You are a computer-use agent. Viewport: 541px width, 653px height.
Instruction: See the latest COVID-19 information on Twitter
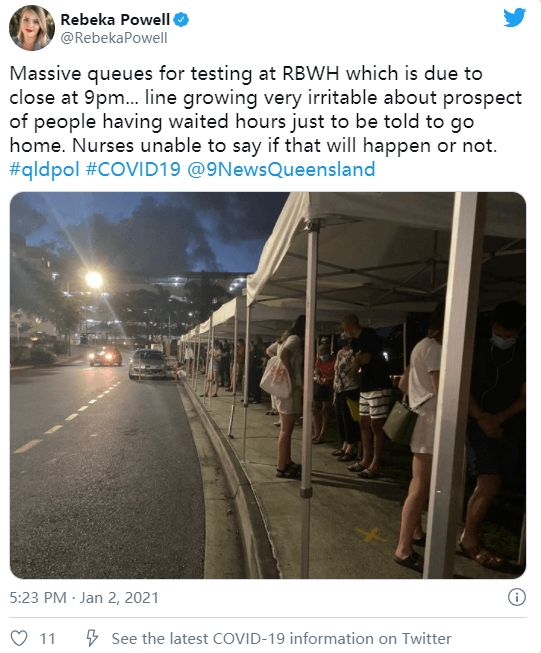click(281, 638)
